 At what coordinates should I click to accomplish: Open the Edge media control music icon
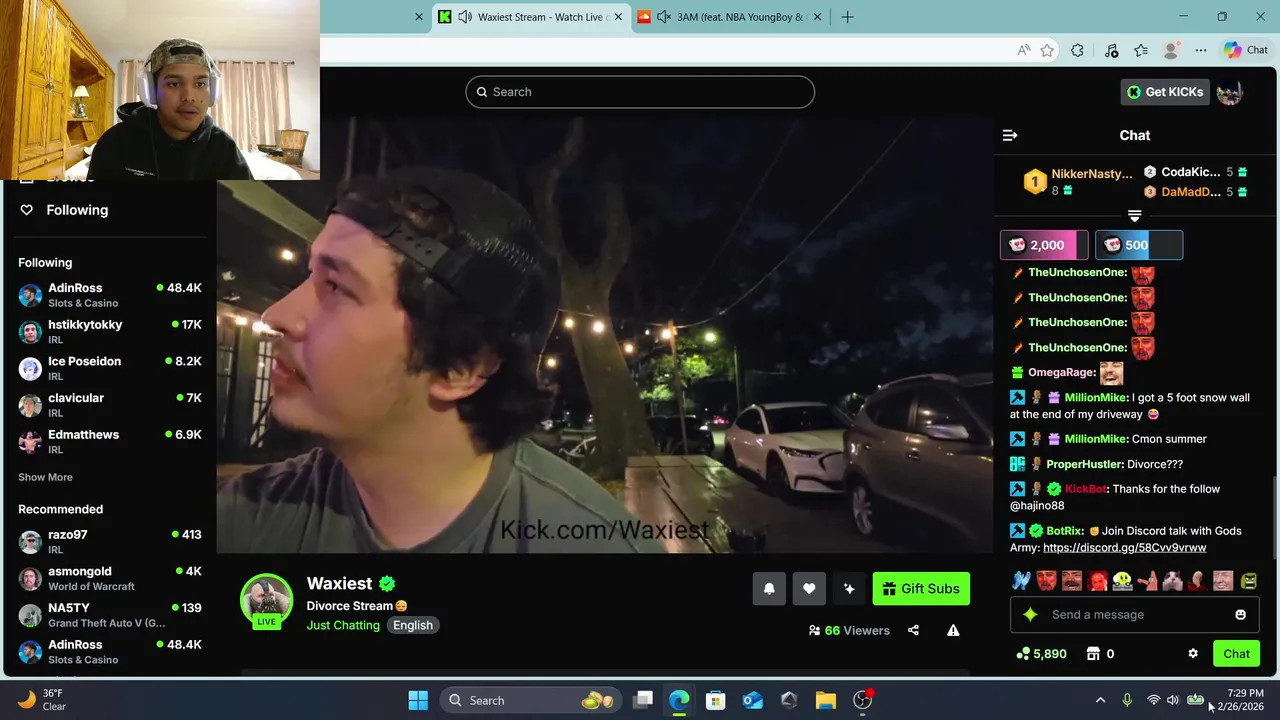pos(1111,50)
